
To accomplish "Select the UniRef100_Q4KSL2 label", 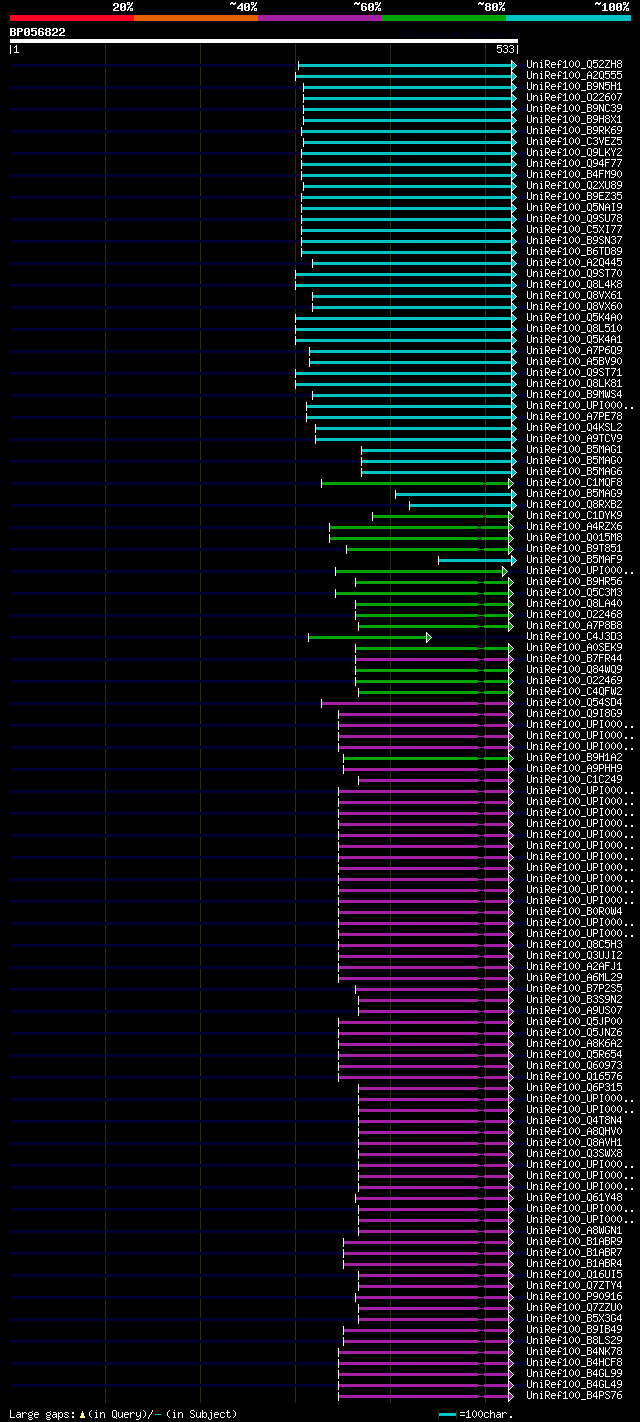I will tap(574, 427).
